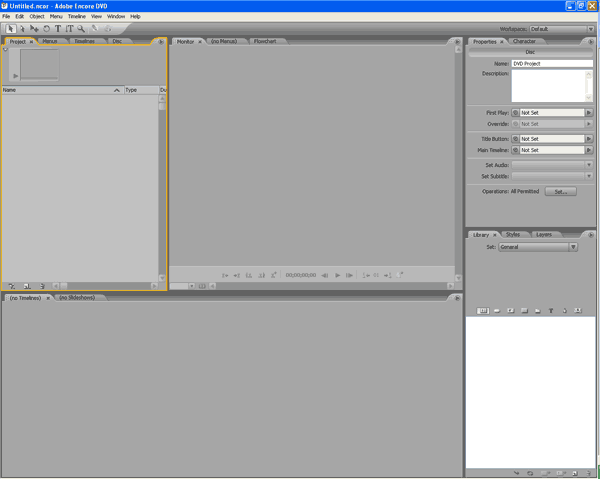Screen dimensions: 600x479
Task: Open the Library Set General dropdown
Action: tap(538, 247)
